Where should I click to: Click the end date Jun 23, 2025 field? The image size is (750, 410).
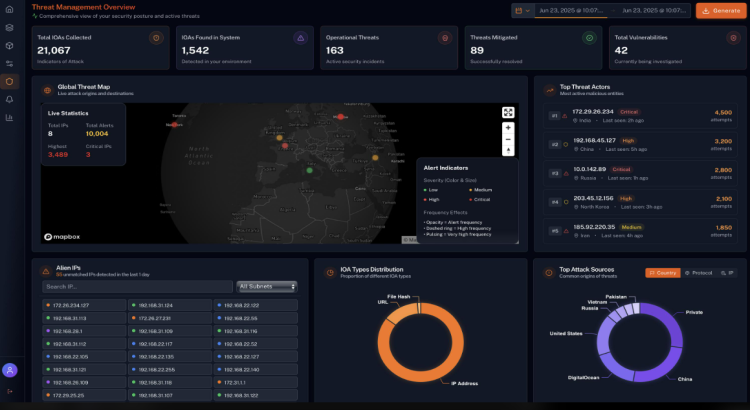[x=654, y=11]
